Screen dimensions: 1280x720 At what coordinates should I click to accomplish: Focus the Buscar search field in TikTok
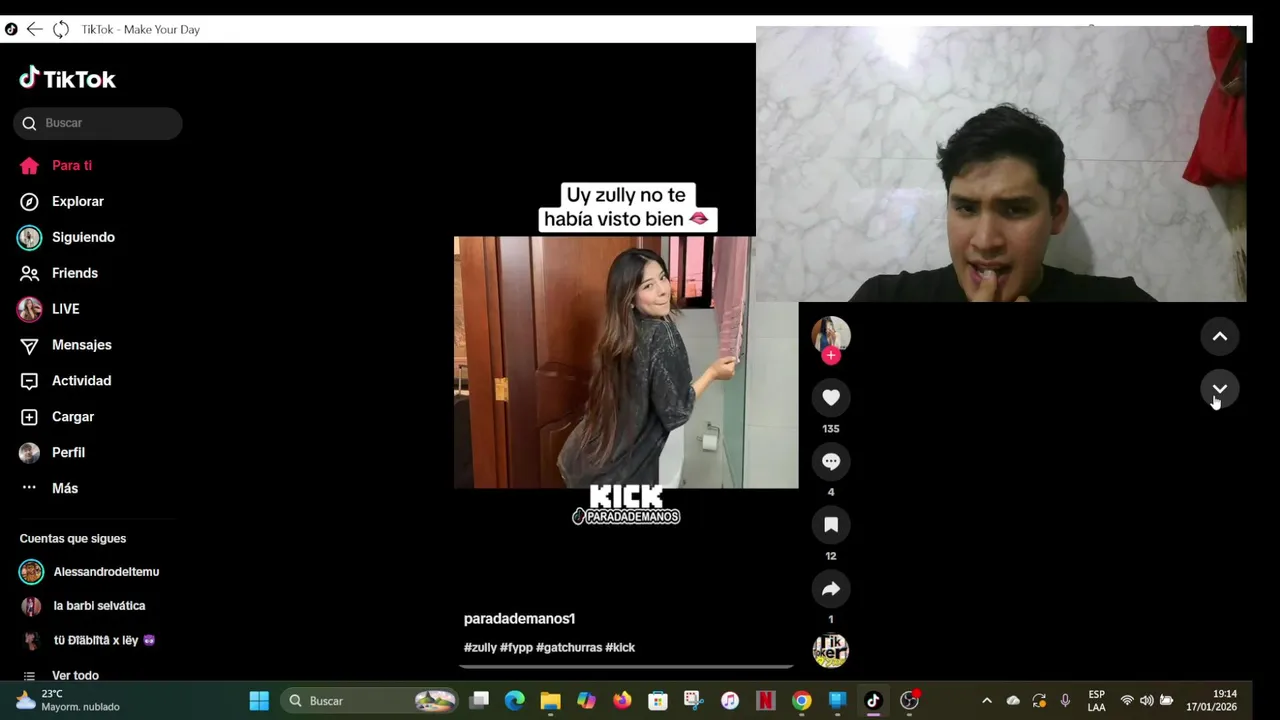(x=98, y=123)
